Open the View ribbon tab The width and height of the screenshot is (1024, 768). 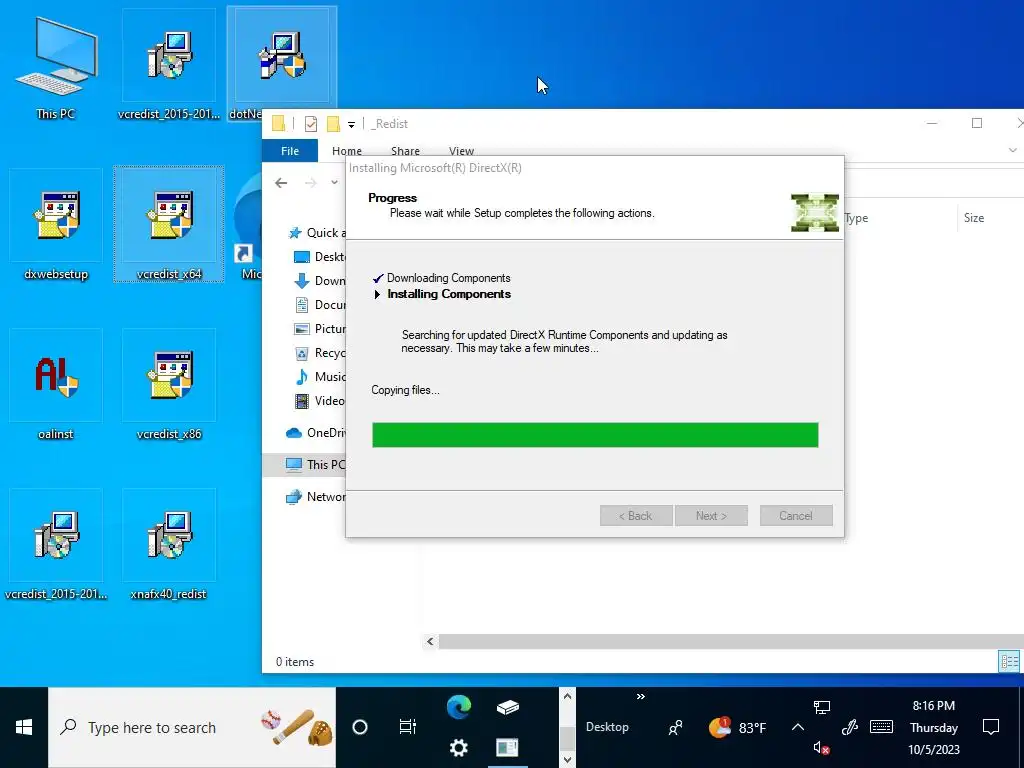(x=461, y=151)
